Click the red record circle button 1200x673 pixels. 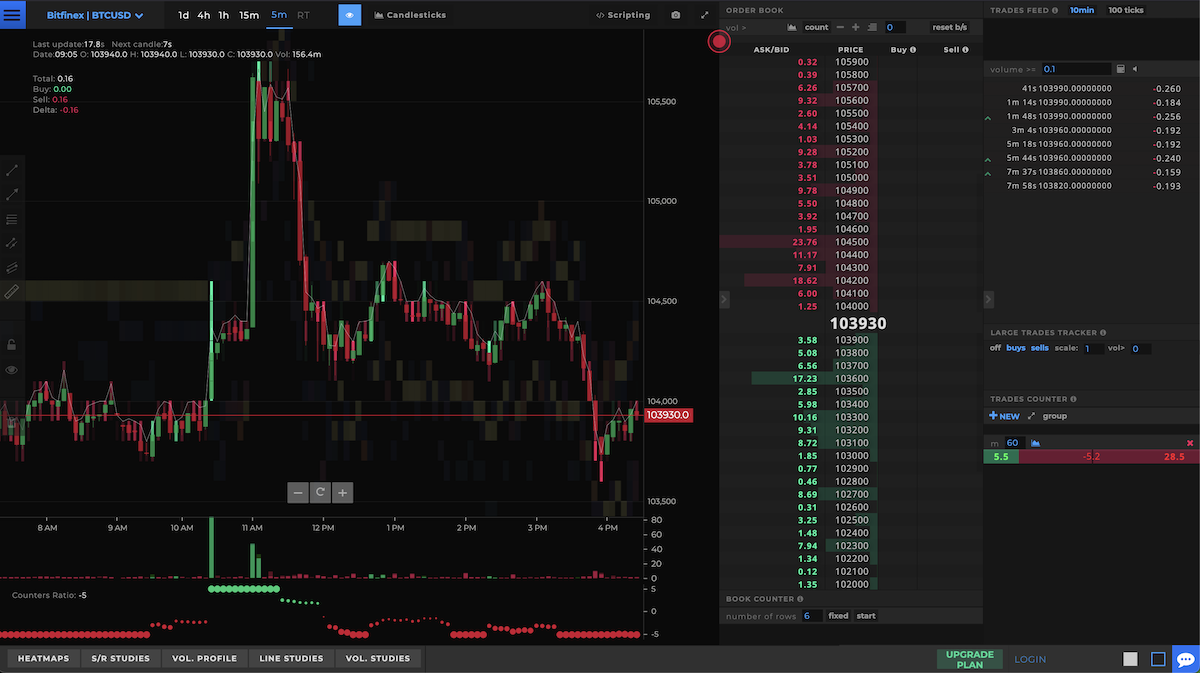click(x=718, y=42)
